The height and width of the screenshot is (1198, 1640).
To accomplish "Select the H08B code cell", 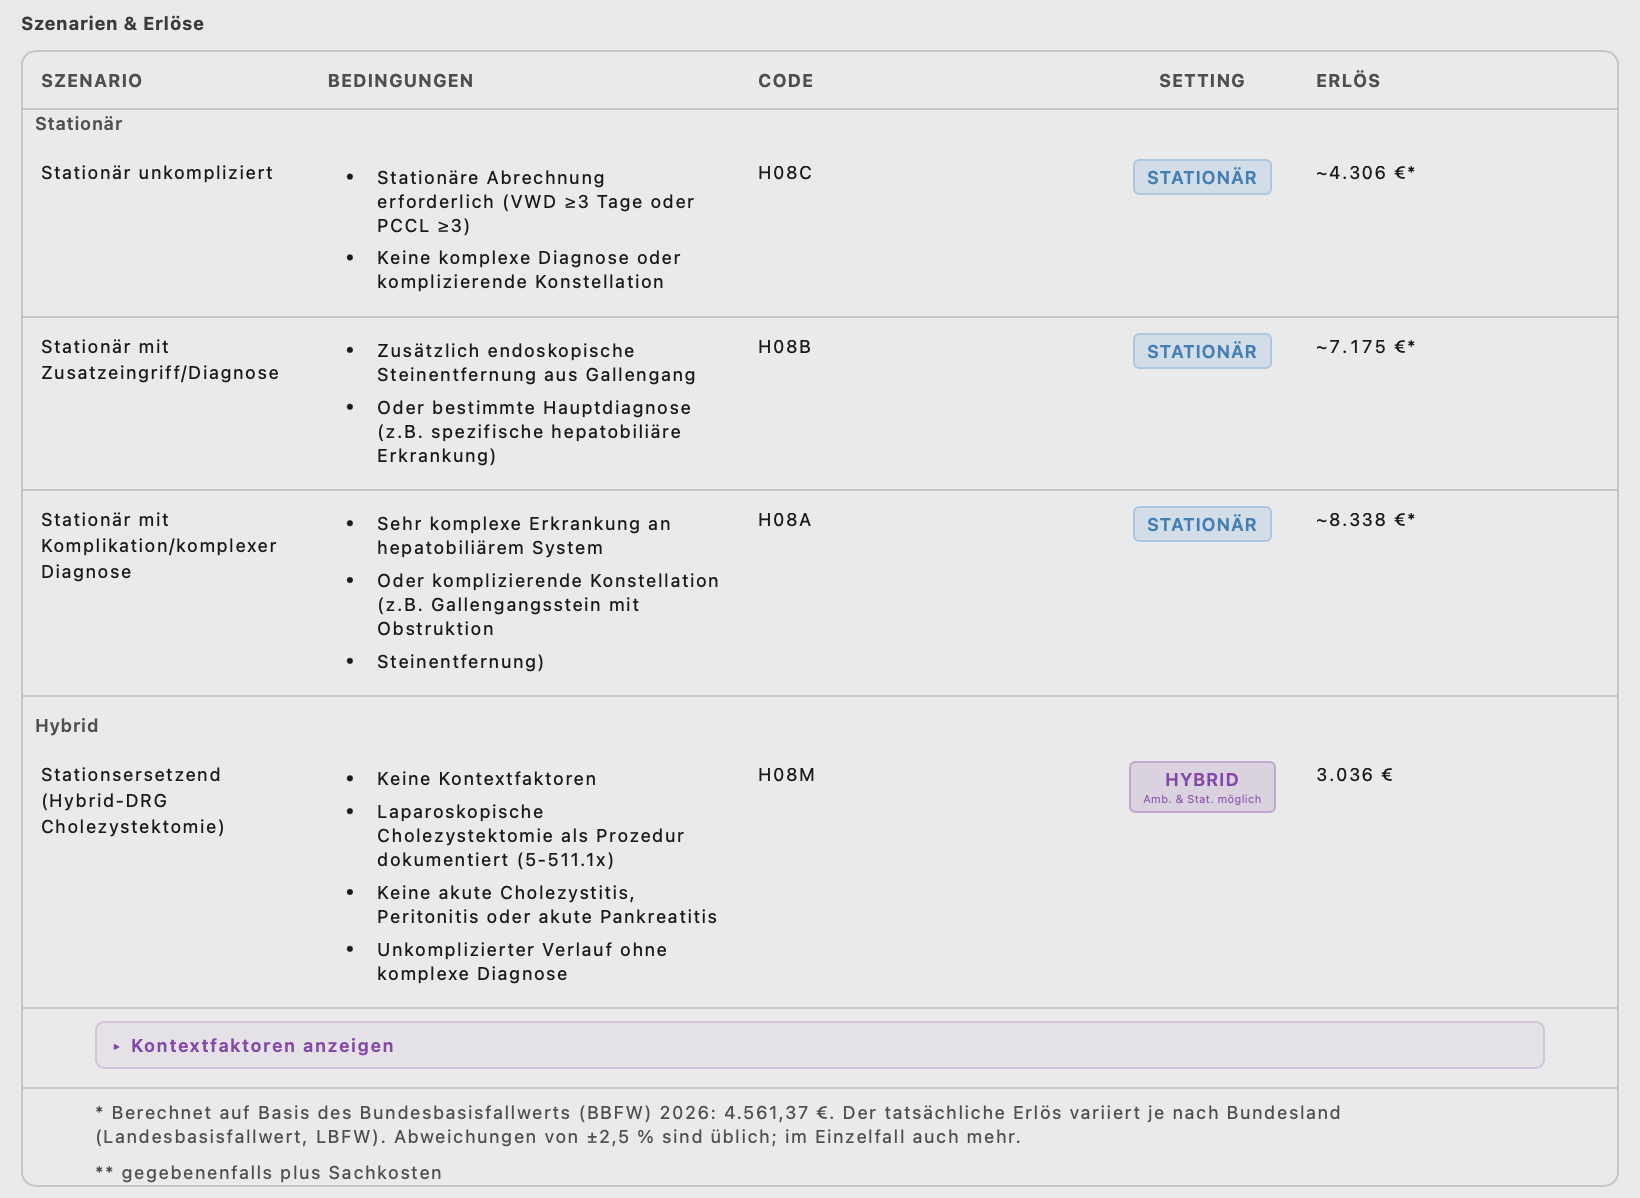I will (x=784, y=347).
